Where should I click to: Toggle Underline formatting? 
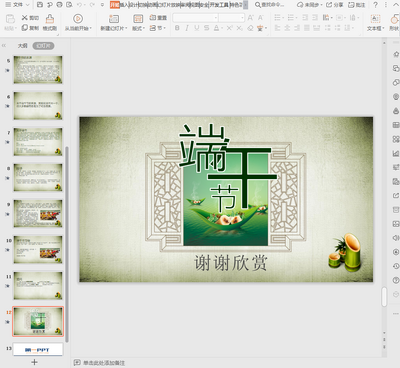pyautogui.click(x=197, y=28)
